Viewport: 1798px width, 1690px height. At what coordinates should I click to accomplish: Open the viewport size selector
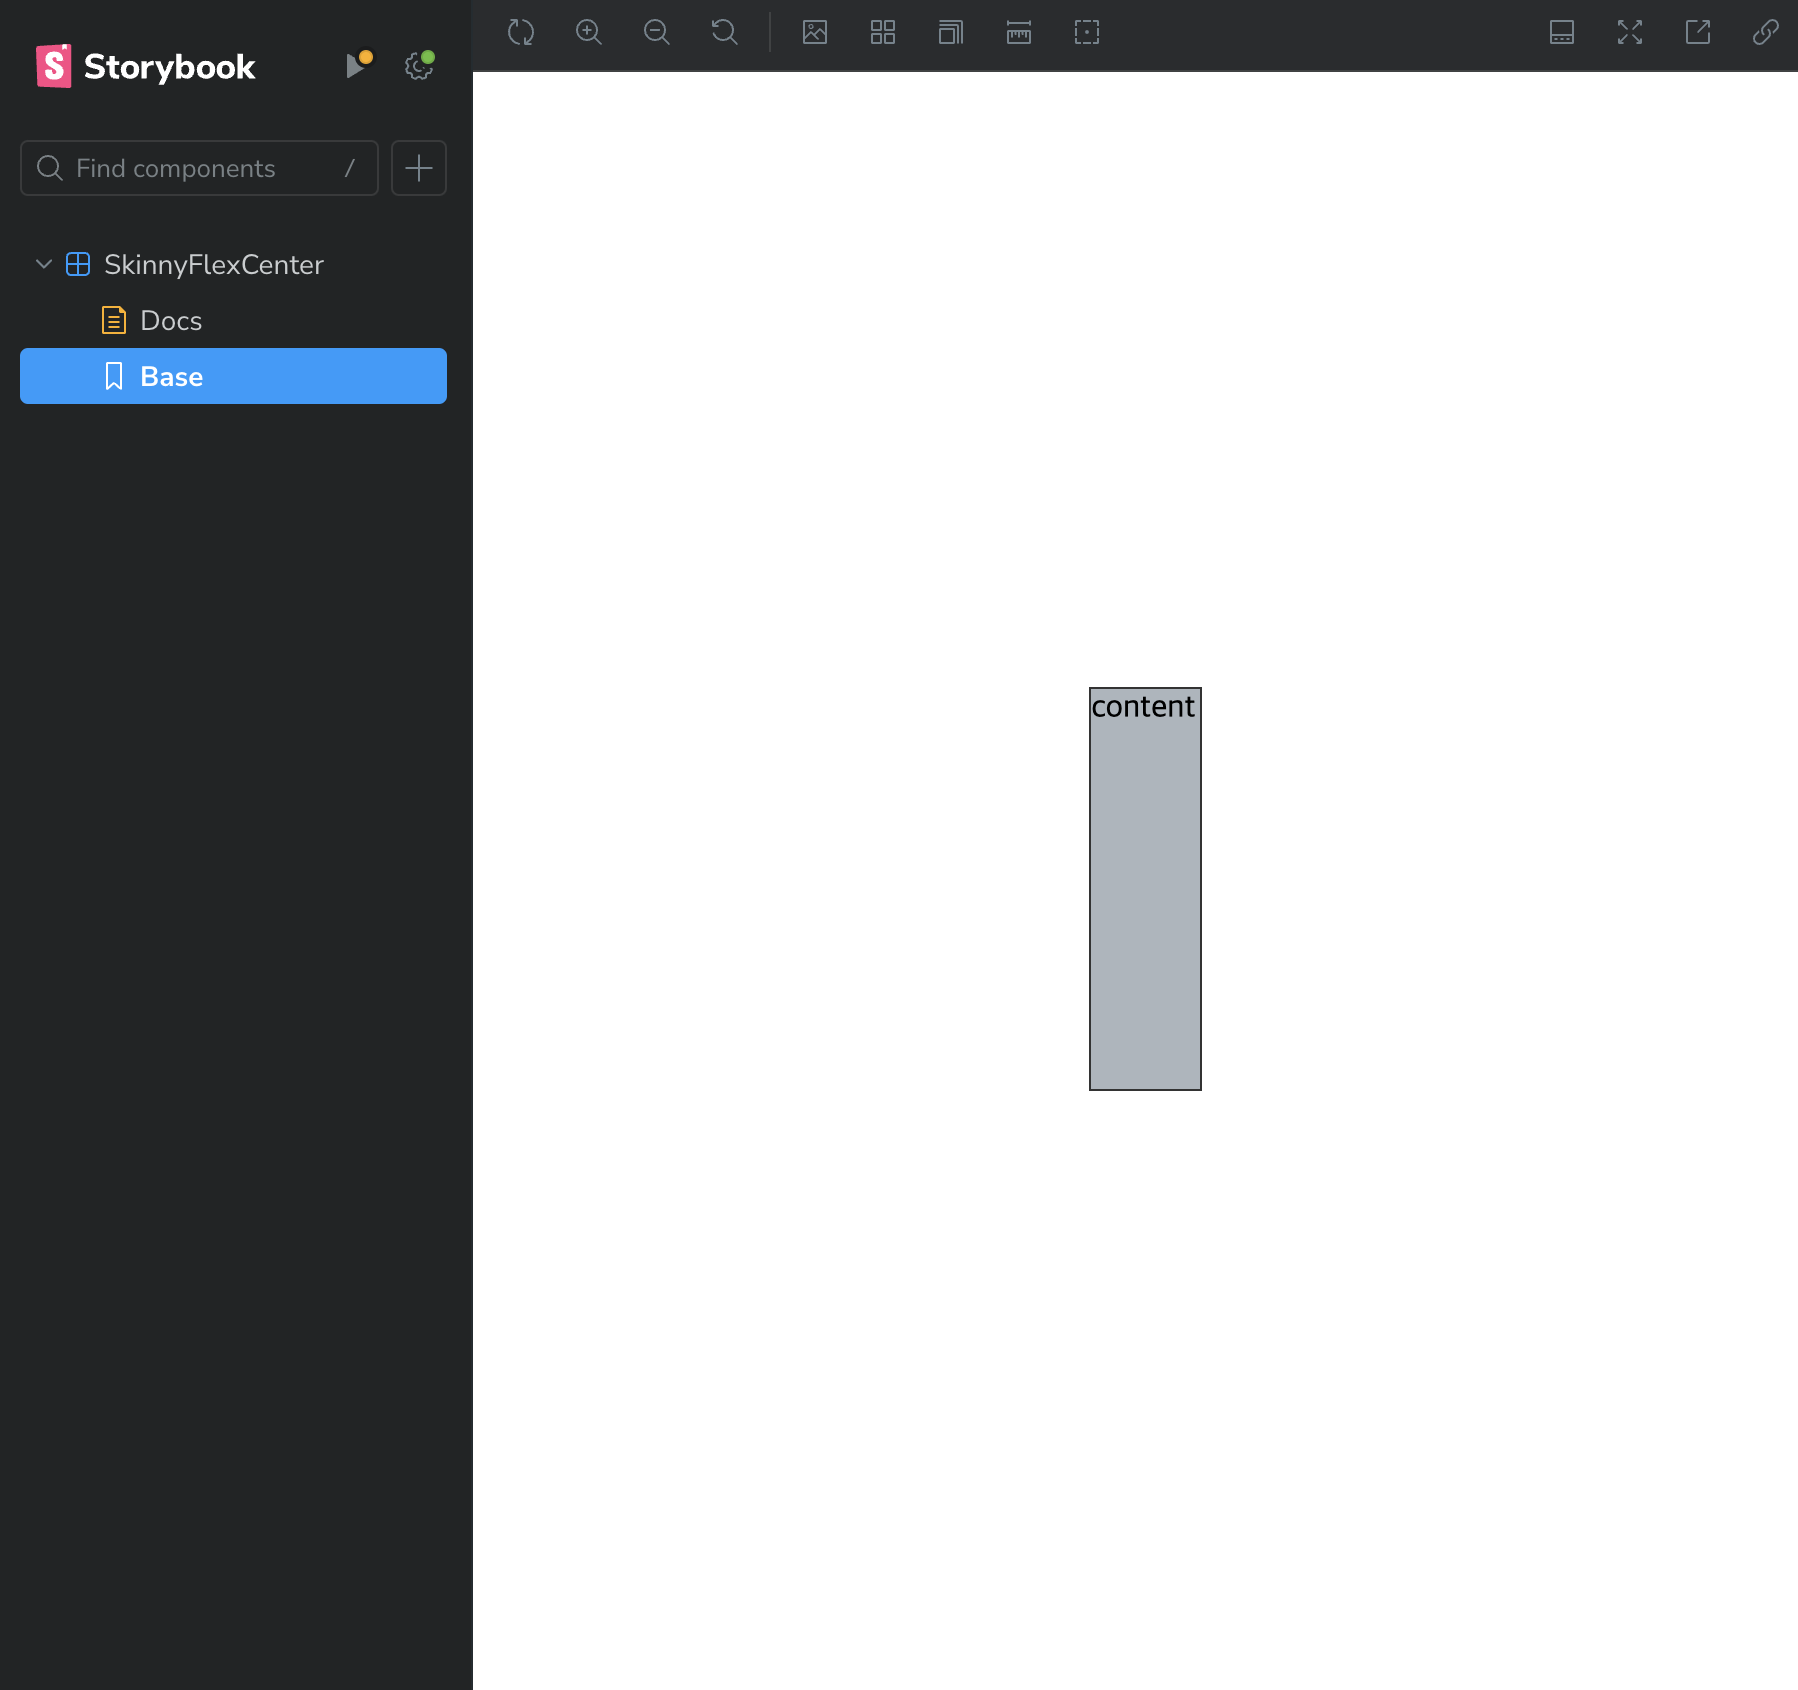(x=951, y=33)
